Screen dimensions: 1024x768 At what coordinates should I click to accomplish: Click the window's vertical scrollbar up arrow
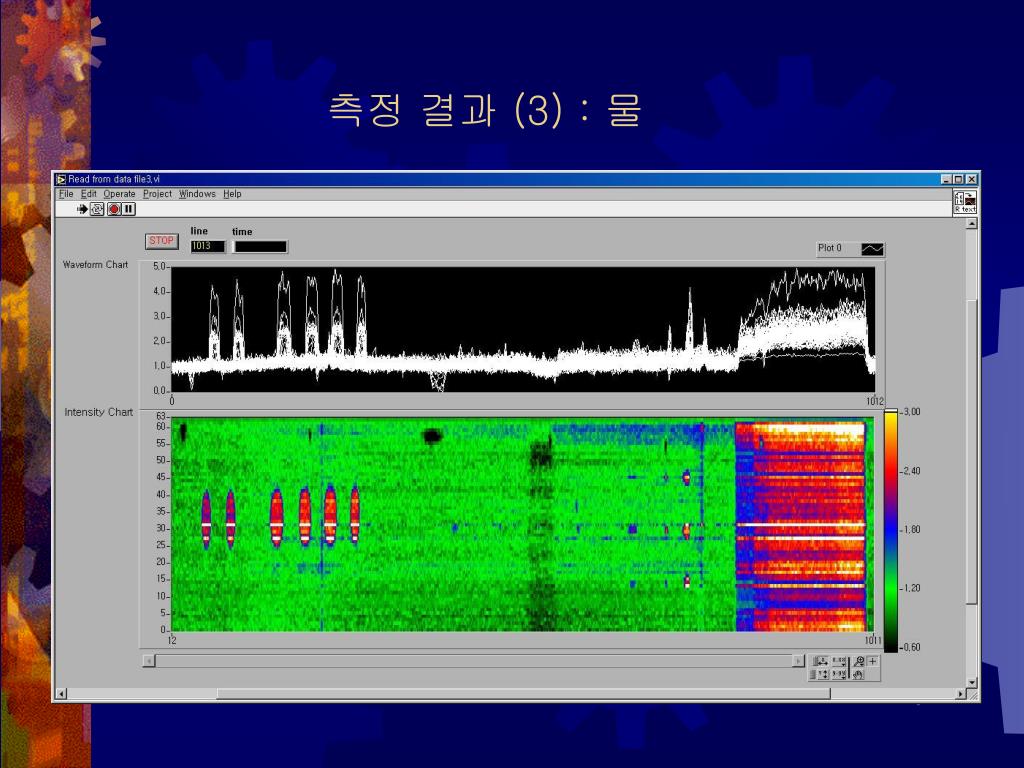pyautogui.click(x=972, y=224)
